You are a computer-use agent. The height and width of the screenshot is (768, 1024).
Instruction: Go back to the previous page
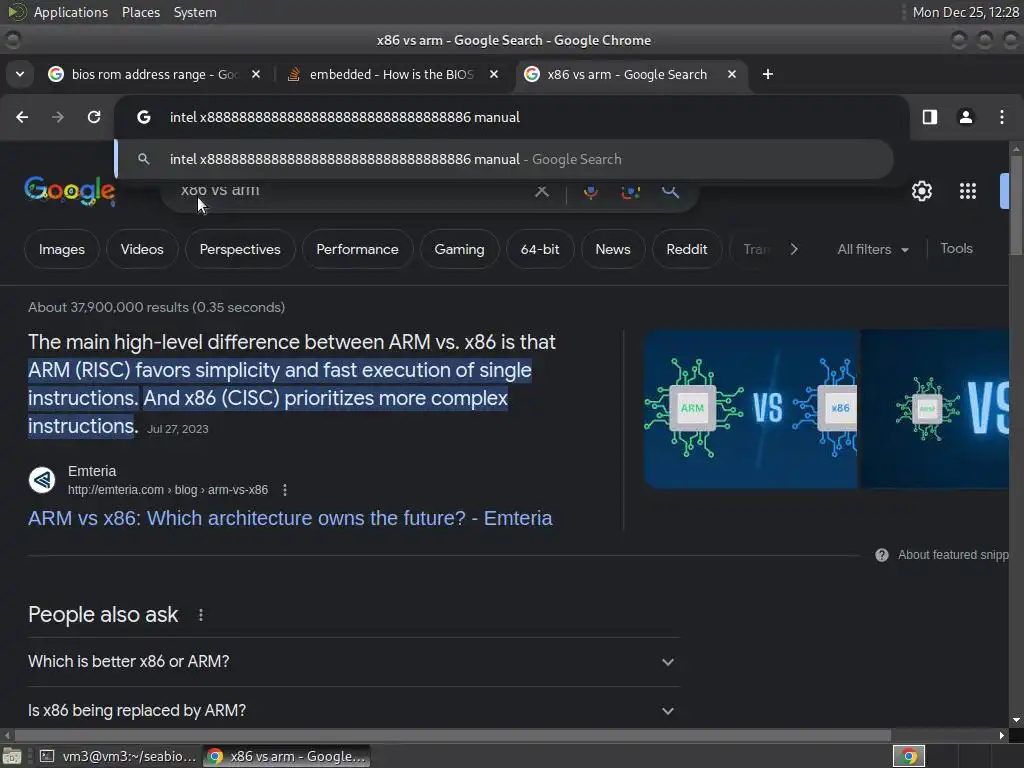coord(22,117)
